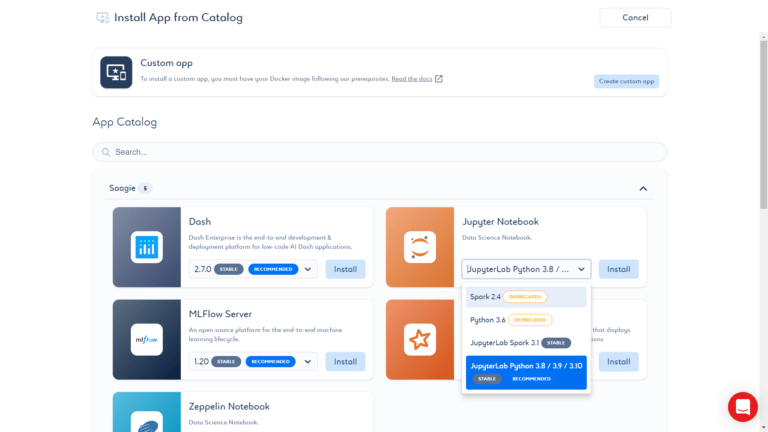Click the Saagie app count badge
This screenshot has width=768, height=432.
[145, 188]
